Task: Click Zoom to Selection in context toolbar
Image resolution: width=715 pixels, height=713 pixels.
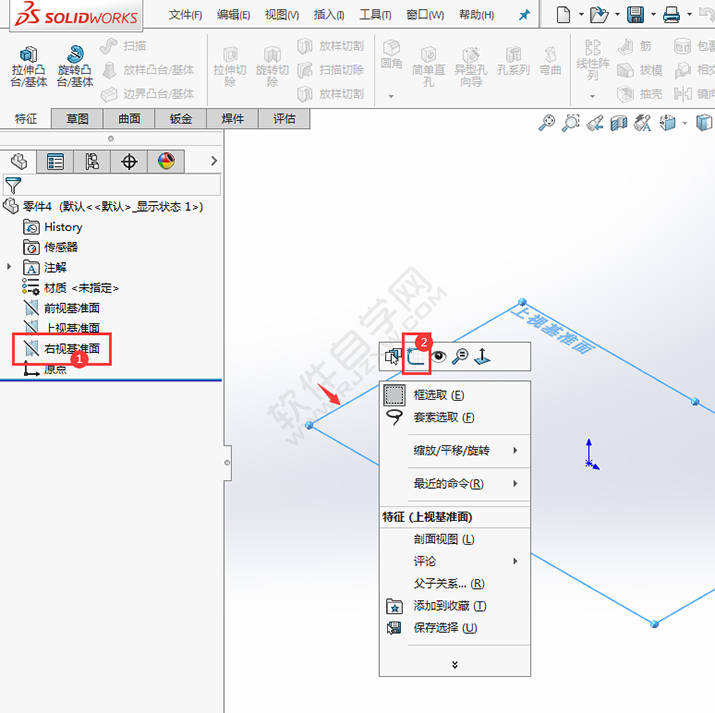Action: coord(460,356)
